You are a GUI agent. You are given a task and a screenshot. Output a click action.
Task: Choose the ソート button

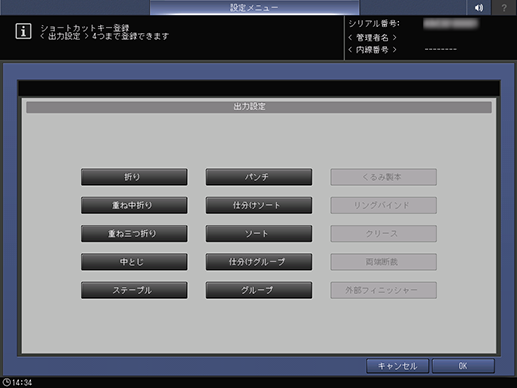coord(259,234)
